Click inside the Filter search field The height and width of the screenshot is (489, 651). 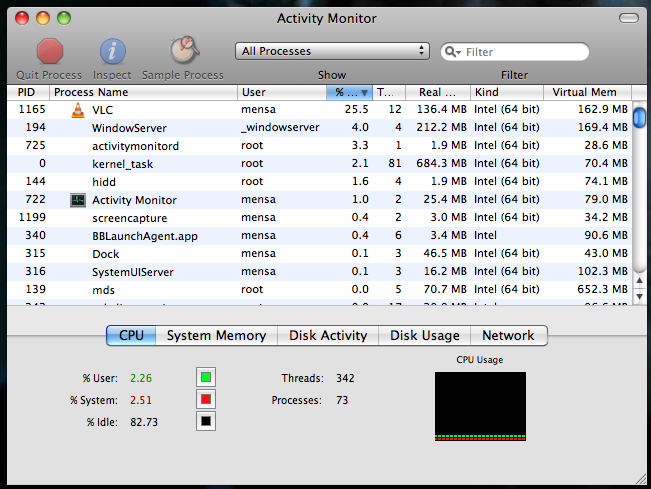[x=515, y=52]
